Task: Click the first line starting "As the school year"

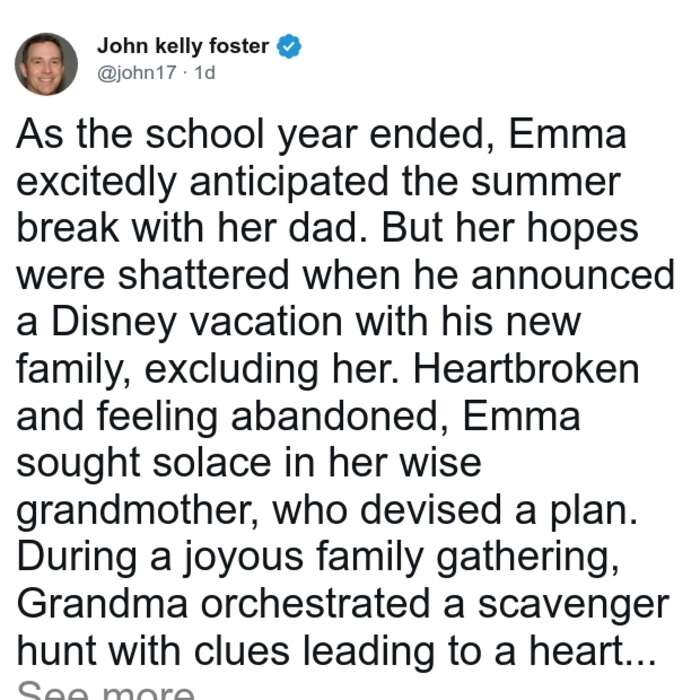Action: tap(321, 134)
